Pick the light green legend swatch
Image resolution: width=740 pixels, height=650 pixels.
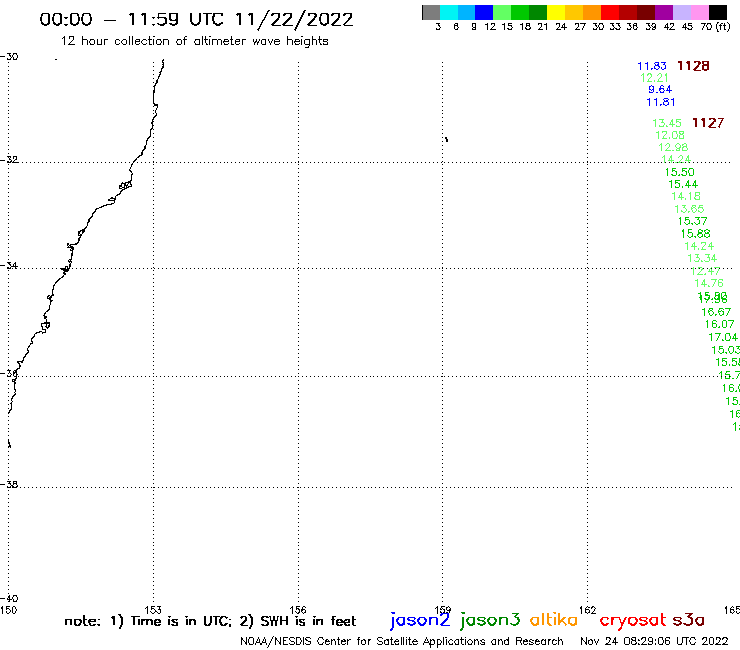(x=502, y=12)
